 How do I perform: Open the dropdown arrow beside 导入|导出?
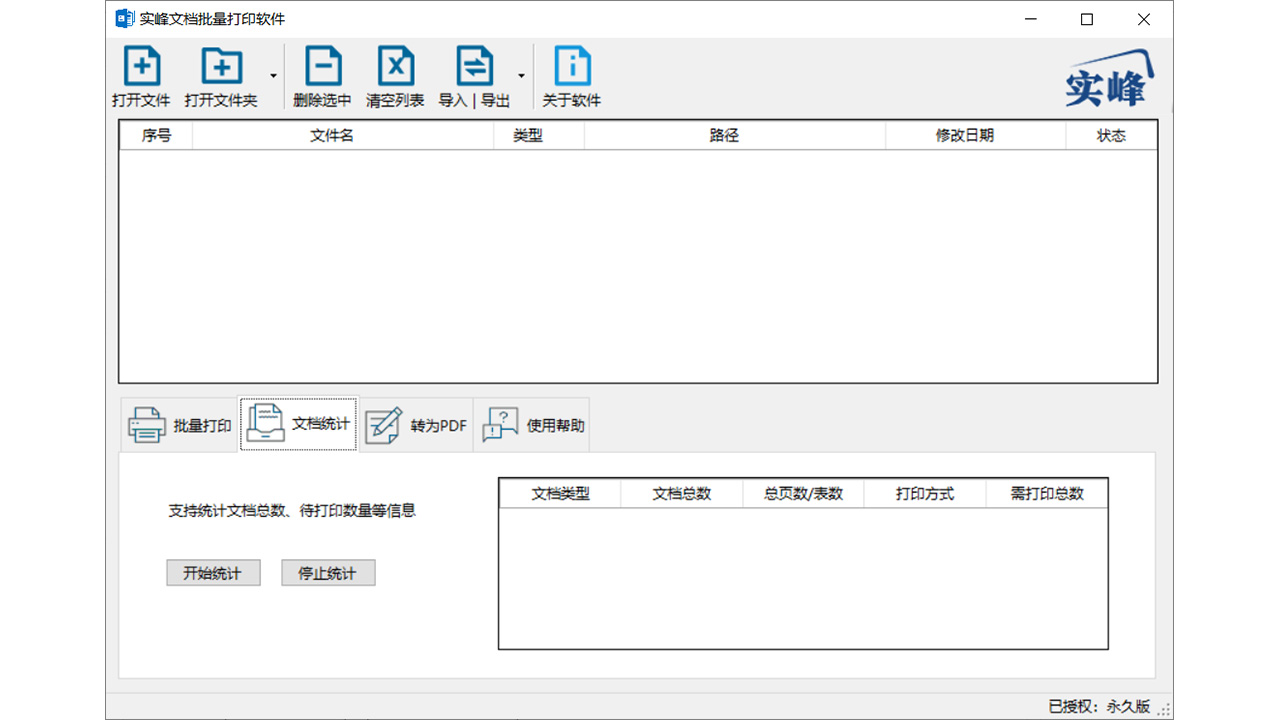(x=521, y=77)
